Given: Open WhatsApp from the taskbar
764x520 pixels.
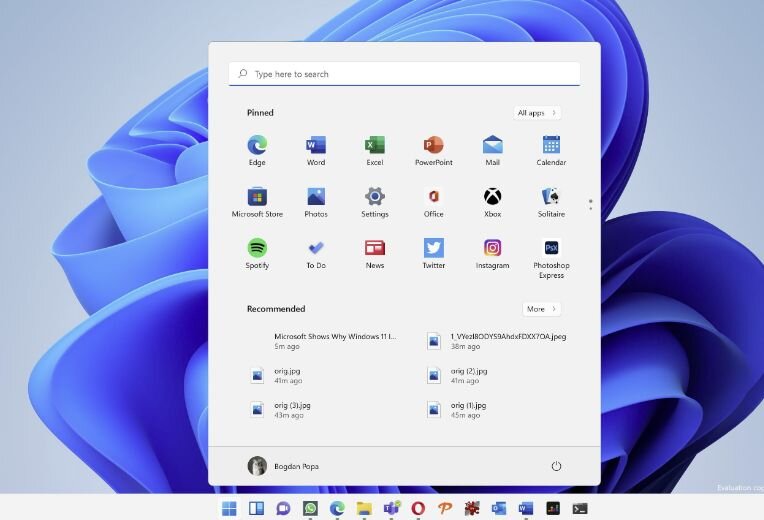Looking at the screenshot, I should (x=310, y=508).
